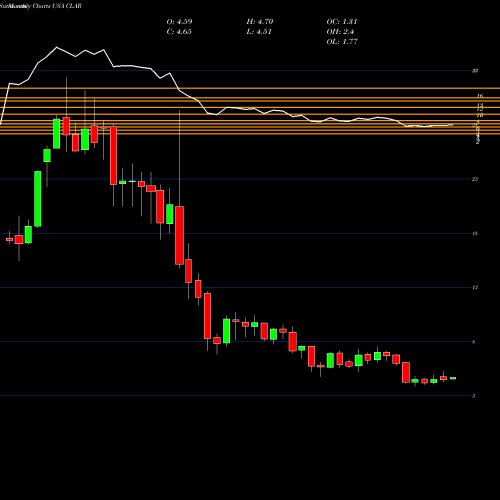Click the '16' price axis label

pyautogui.click(x=480, y=96)
